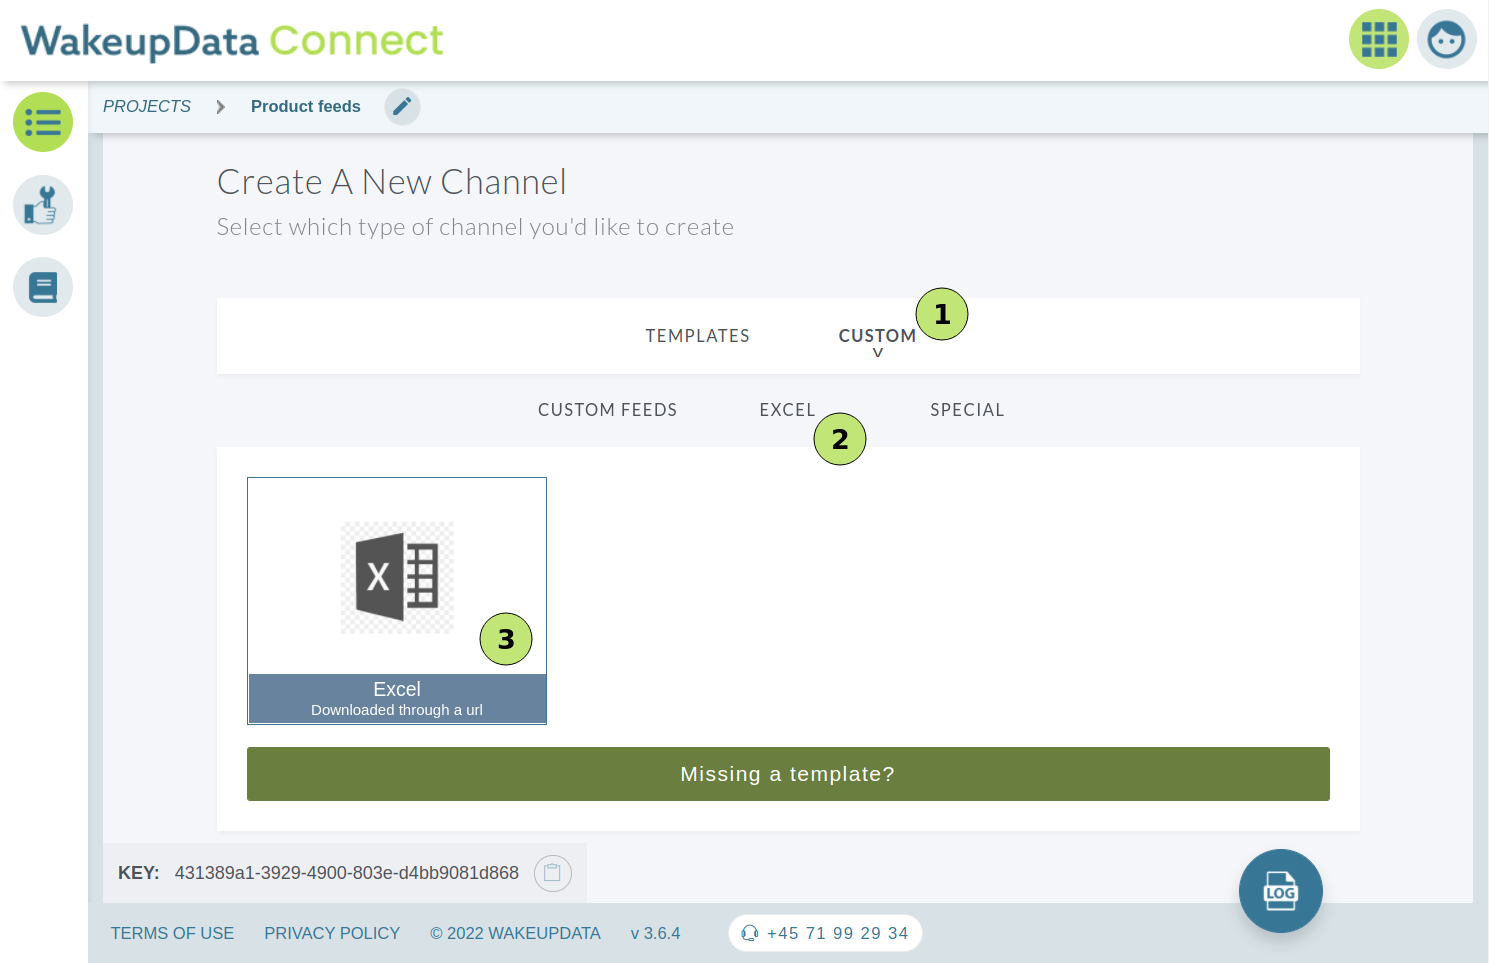The image size is (1489, 963).
Task: Click the Excel spreadsheet icon
Action: [x=397, y=577]
